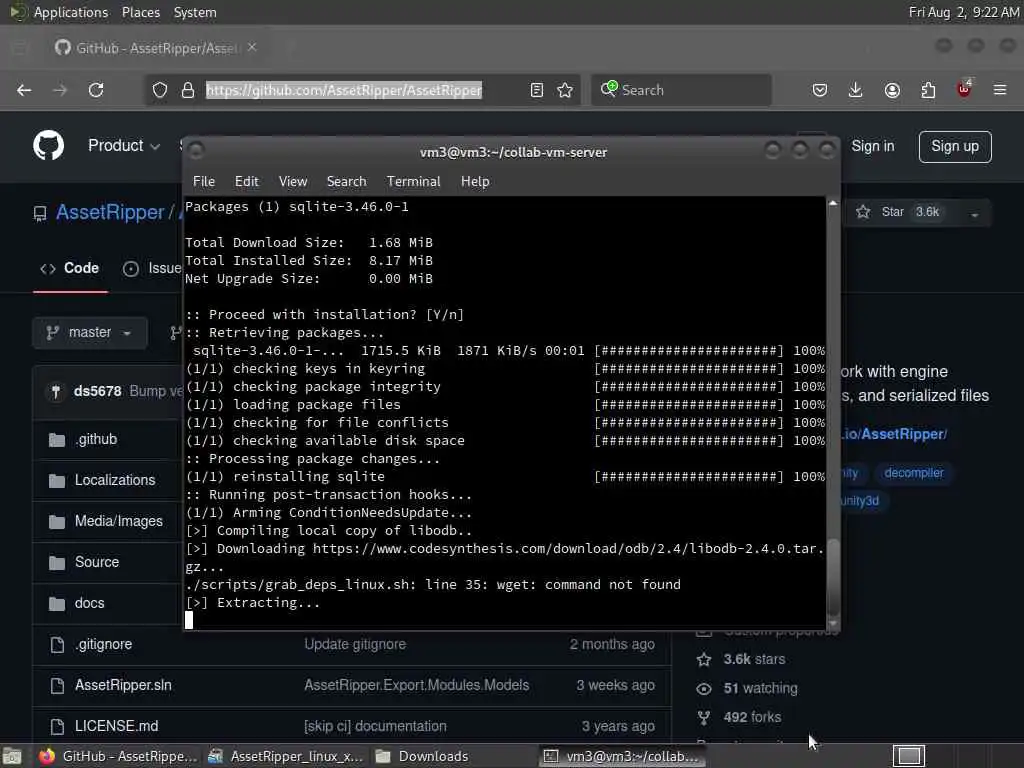Viewport: 1024px width, 768px height.
Task: Go back with the browser back arrow
Action: click(x=24, y=90)
